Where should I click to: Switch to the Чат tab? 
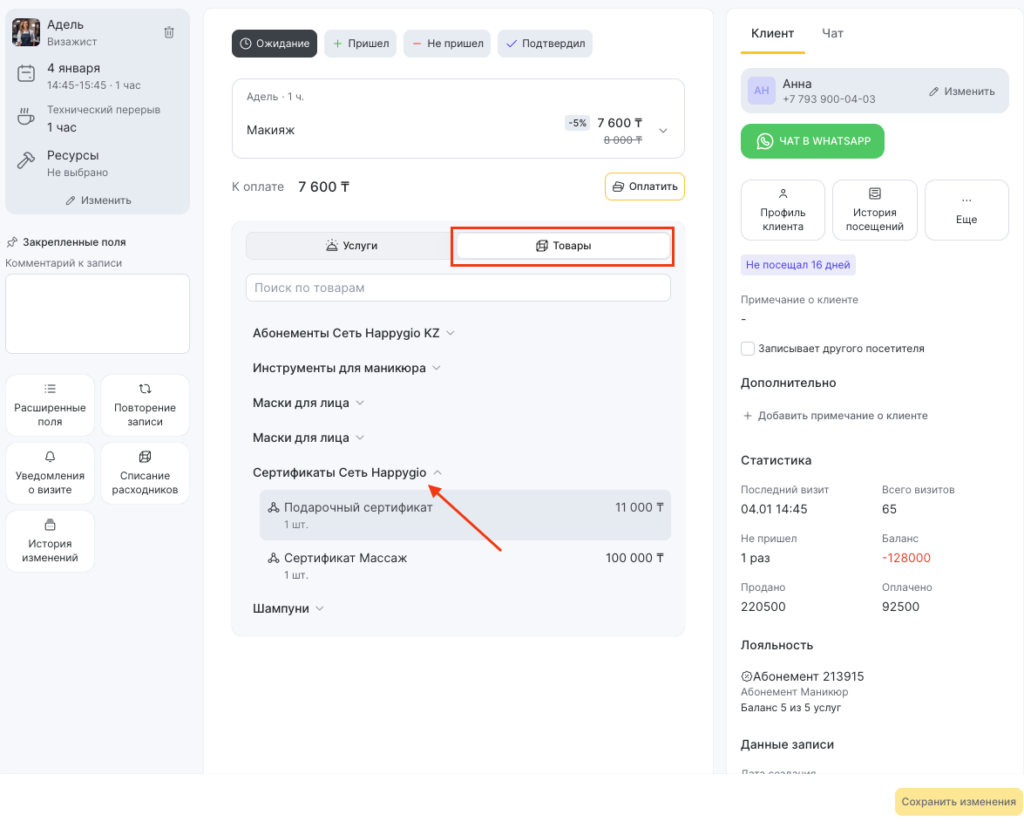point(832,33)
